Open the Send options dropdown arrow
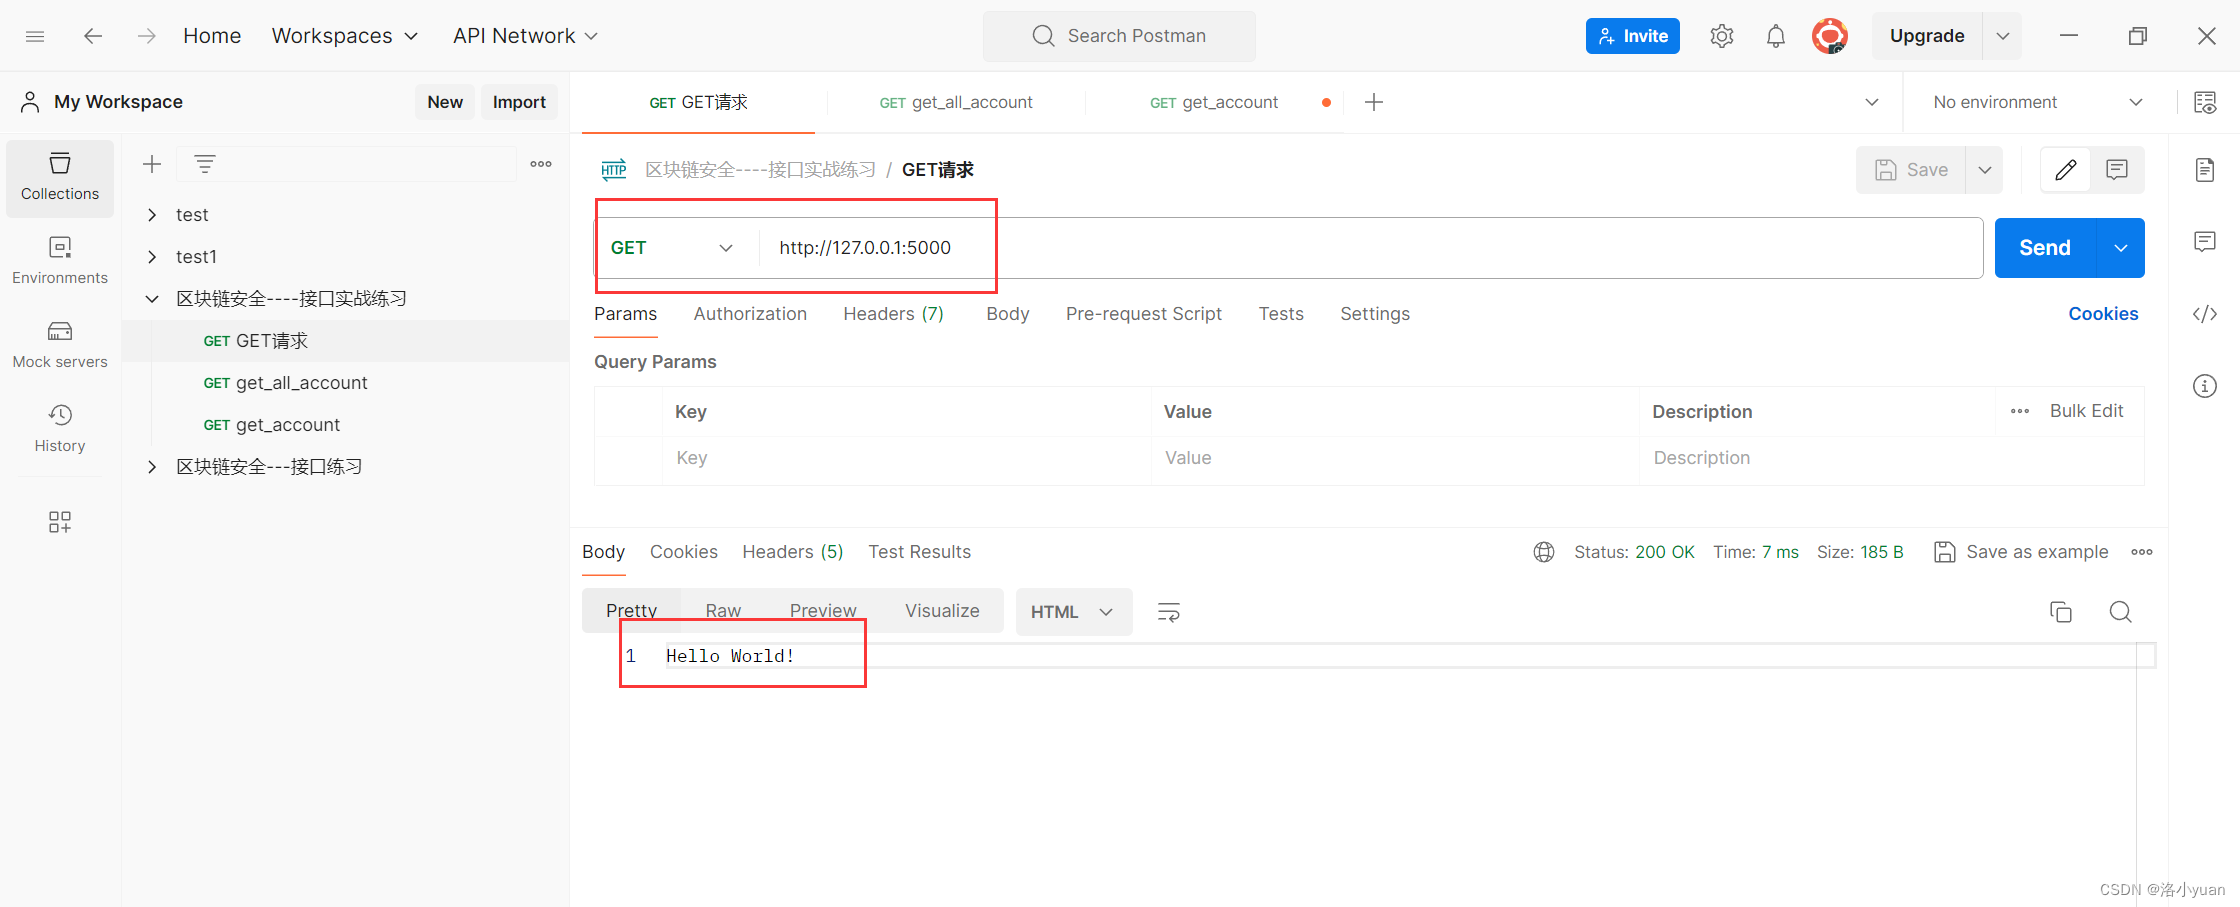 coord(2121,248)
